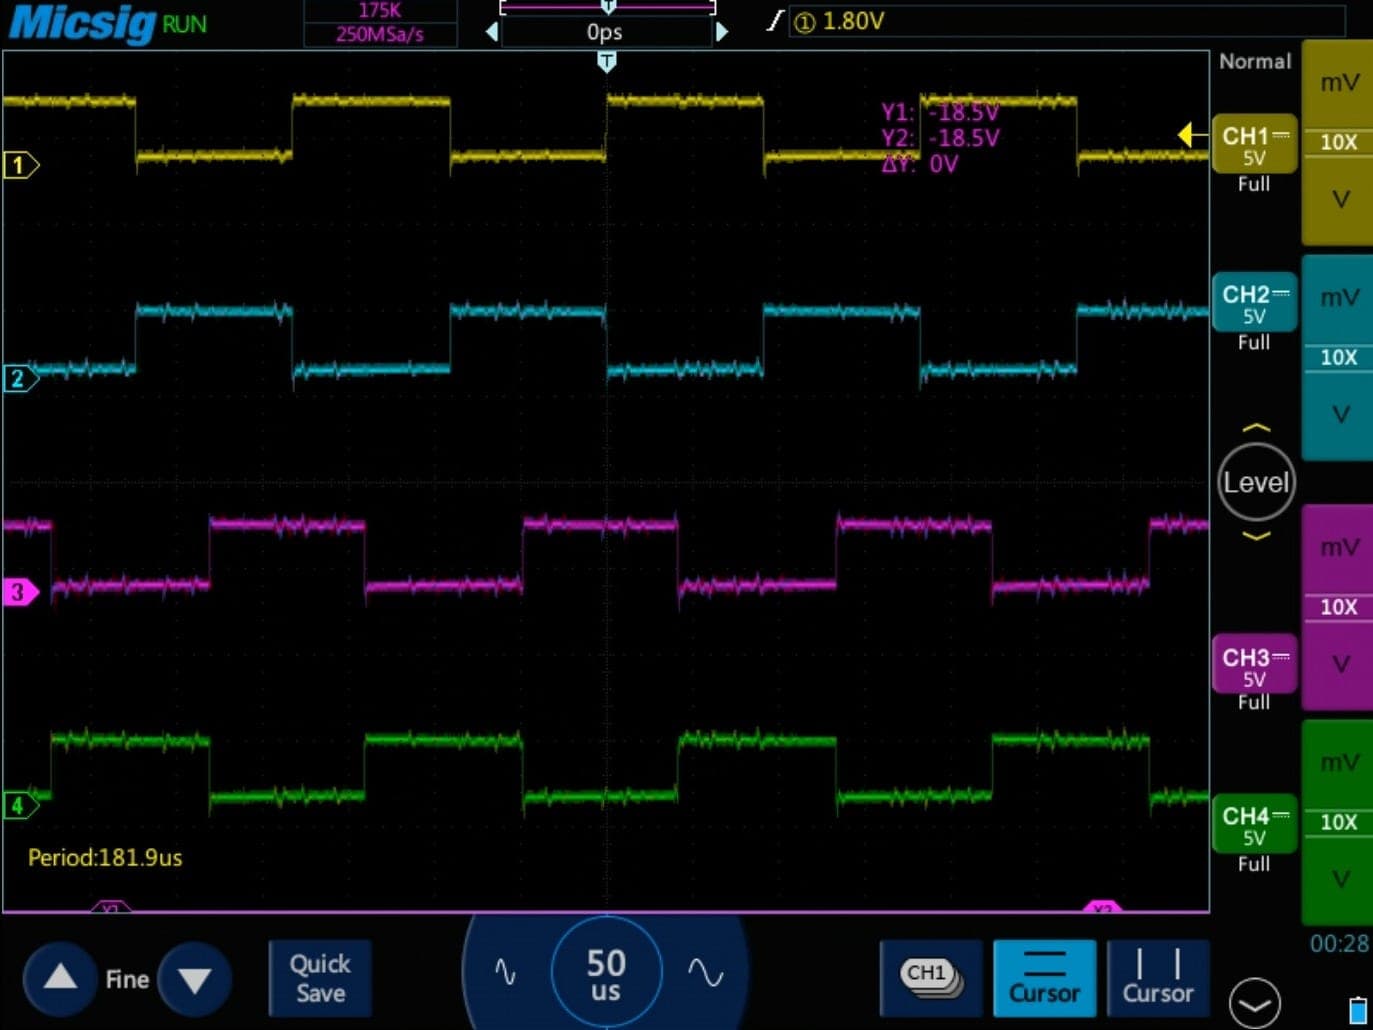Click the Quick Save button

(320, 978)
